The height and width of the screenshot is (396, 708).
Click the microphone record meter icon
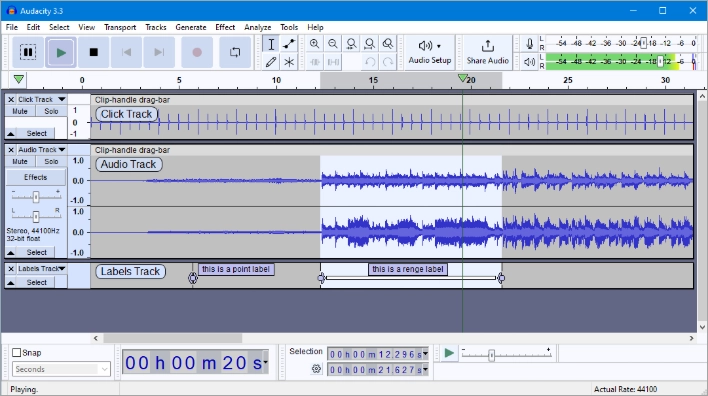(530, 44)
